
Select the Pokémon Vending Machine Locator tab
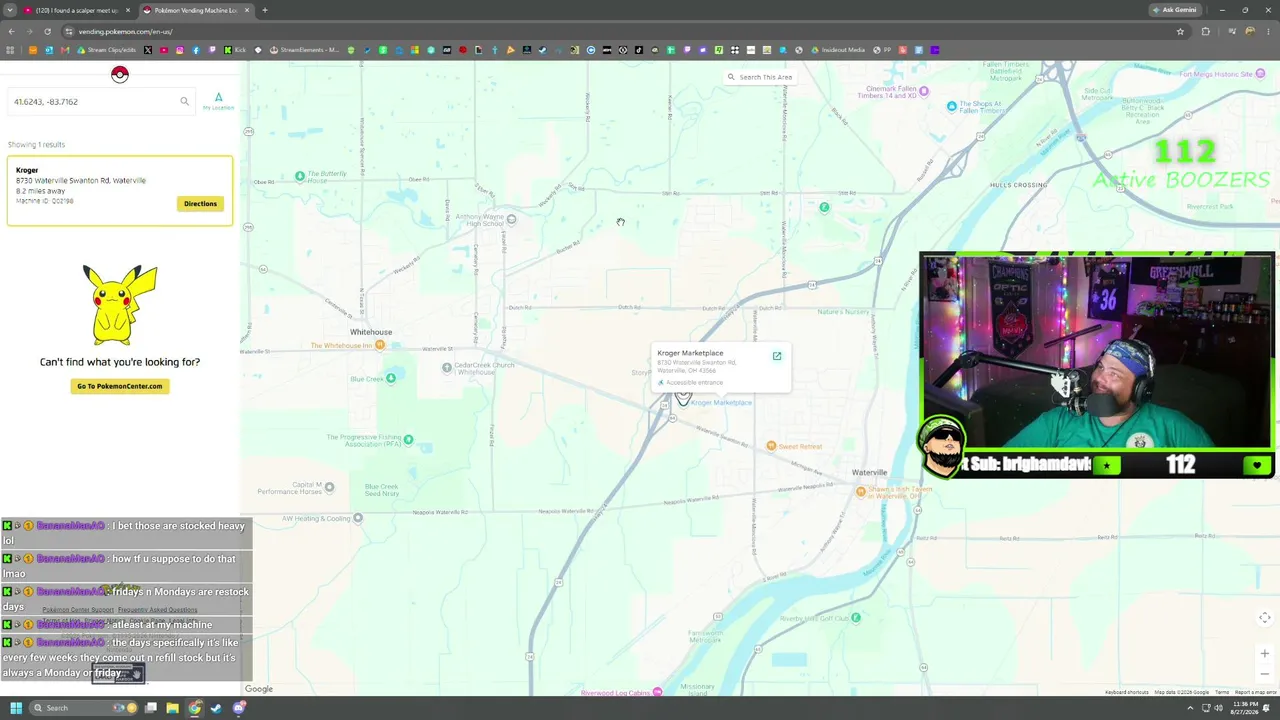click(x=195, y=10)
